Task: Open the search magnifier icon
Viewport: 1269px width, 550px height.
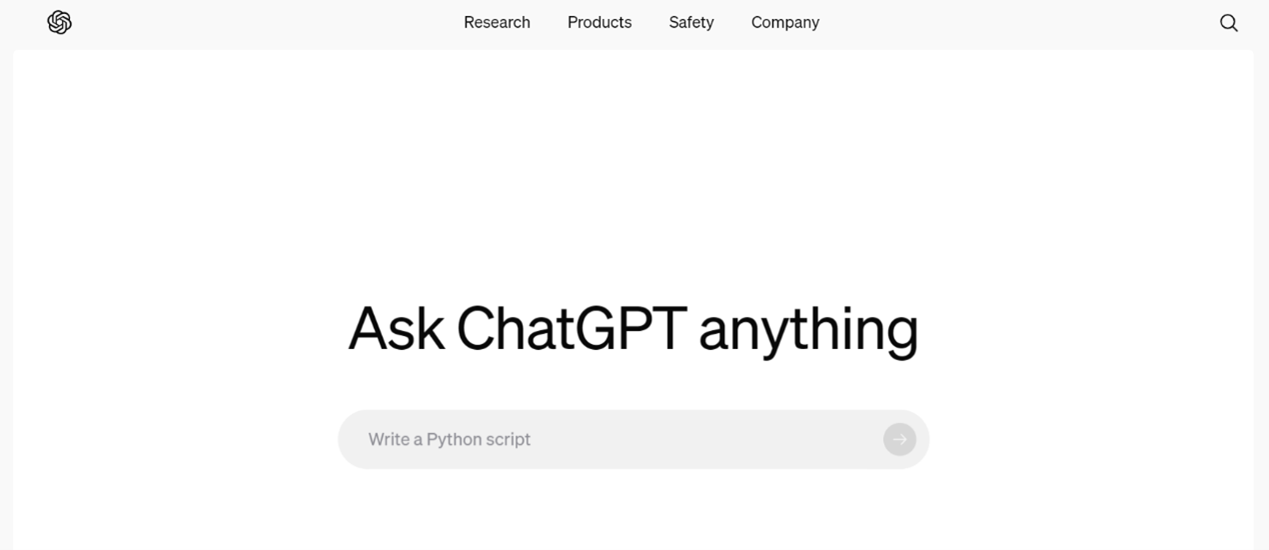Action: [1229, 23]
